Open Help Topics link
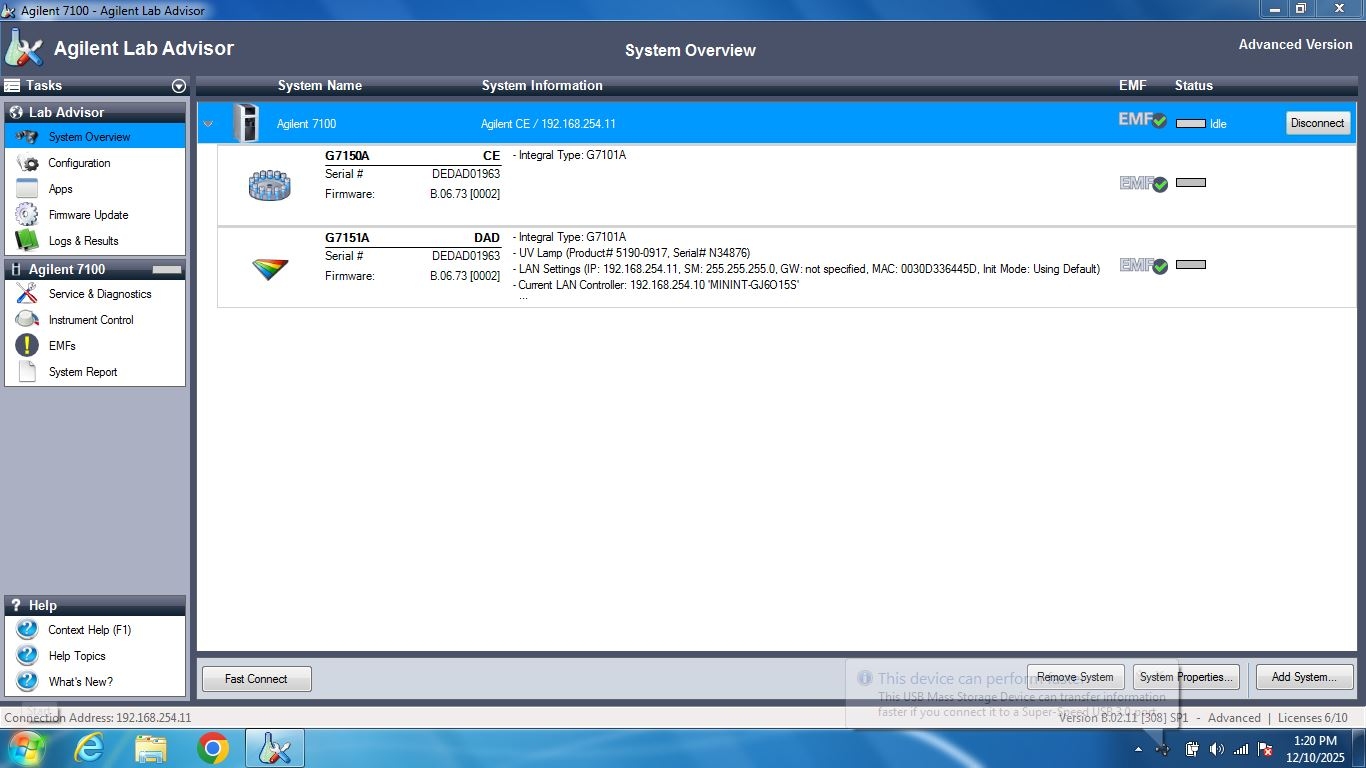1366x768 pixels. tap(76, 656)
